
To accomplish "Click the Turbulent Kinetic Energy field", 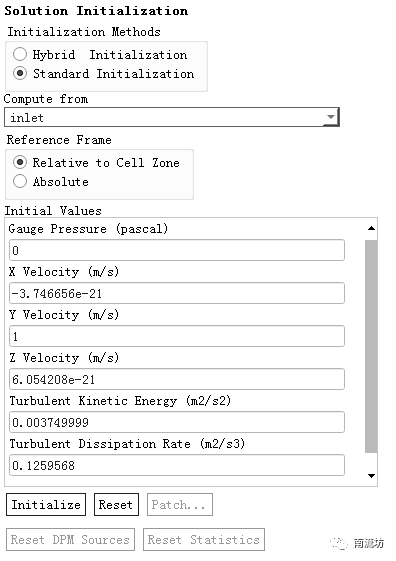I will coord(177,422).
